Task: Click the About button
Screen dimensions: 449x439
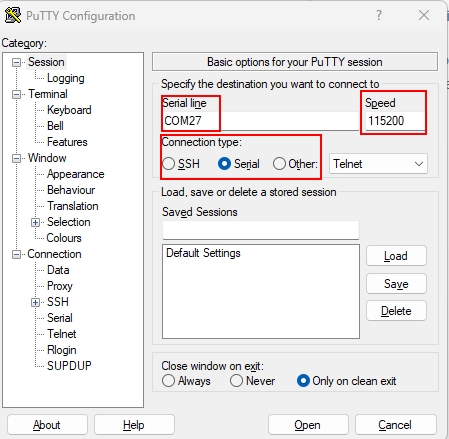Action: [x=47, y=425]
